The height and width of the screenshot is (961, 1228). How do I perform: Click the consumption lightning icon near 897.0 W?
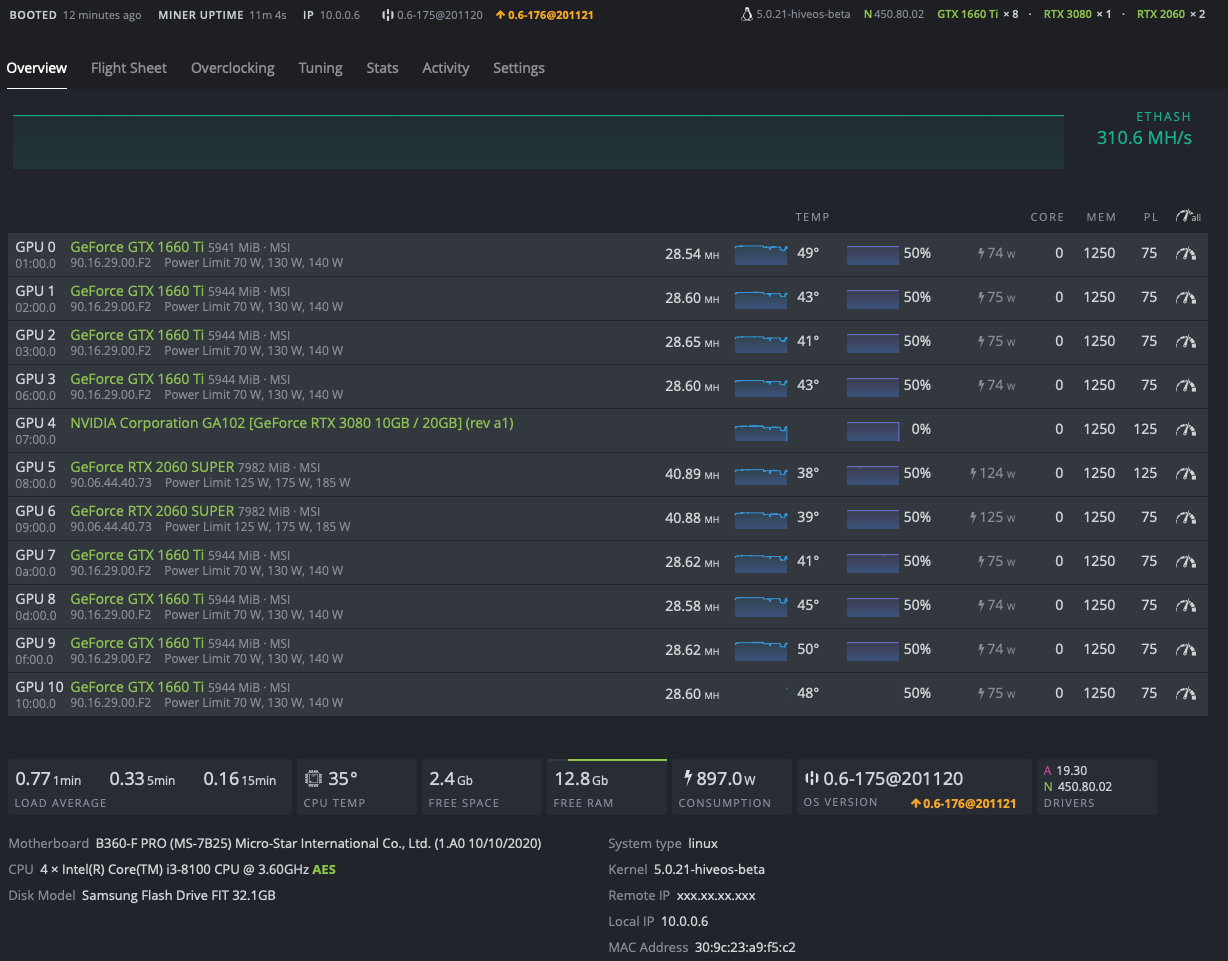[x=688, y=778]
